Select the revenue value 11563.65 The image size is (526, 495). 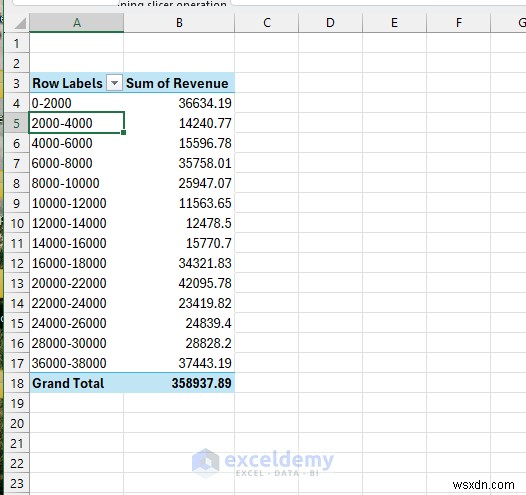[179, 203]
